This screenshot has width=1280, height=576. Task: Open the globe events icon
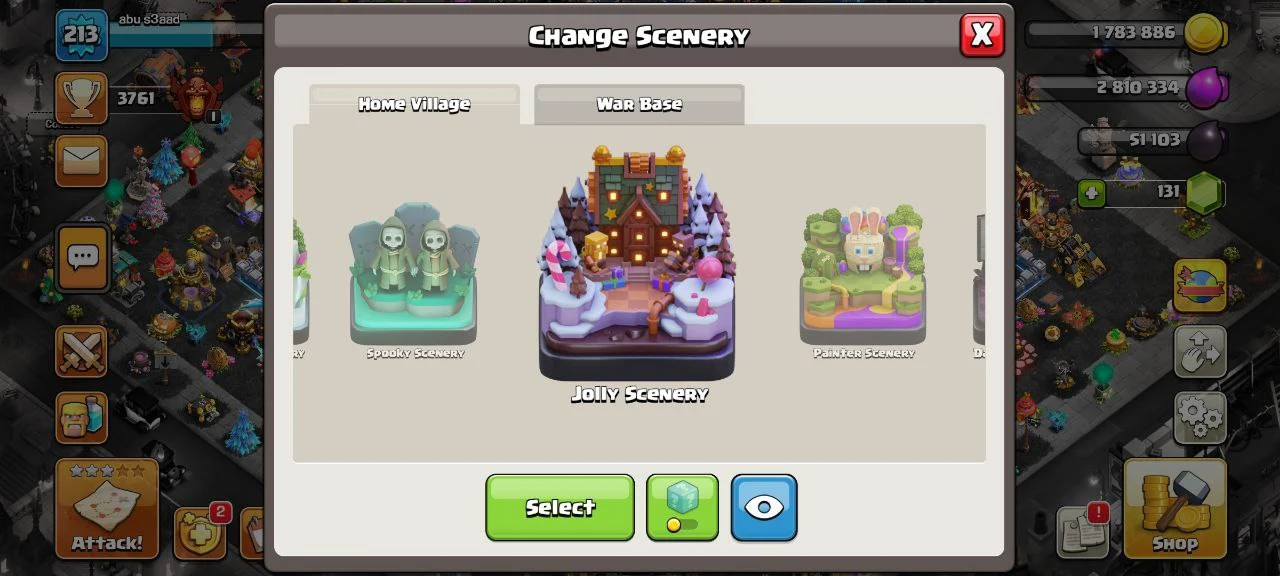coord(1200,285)
